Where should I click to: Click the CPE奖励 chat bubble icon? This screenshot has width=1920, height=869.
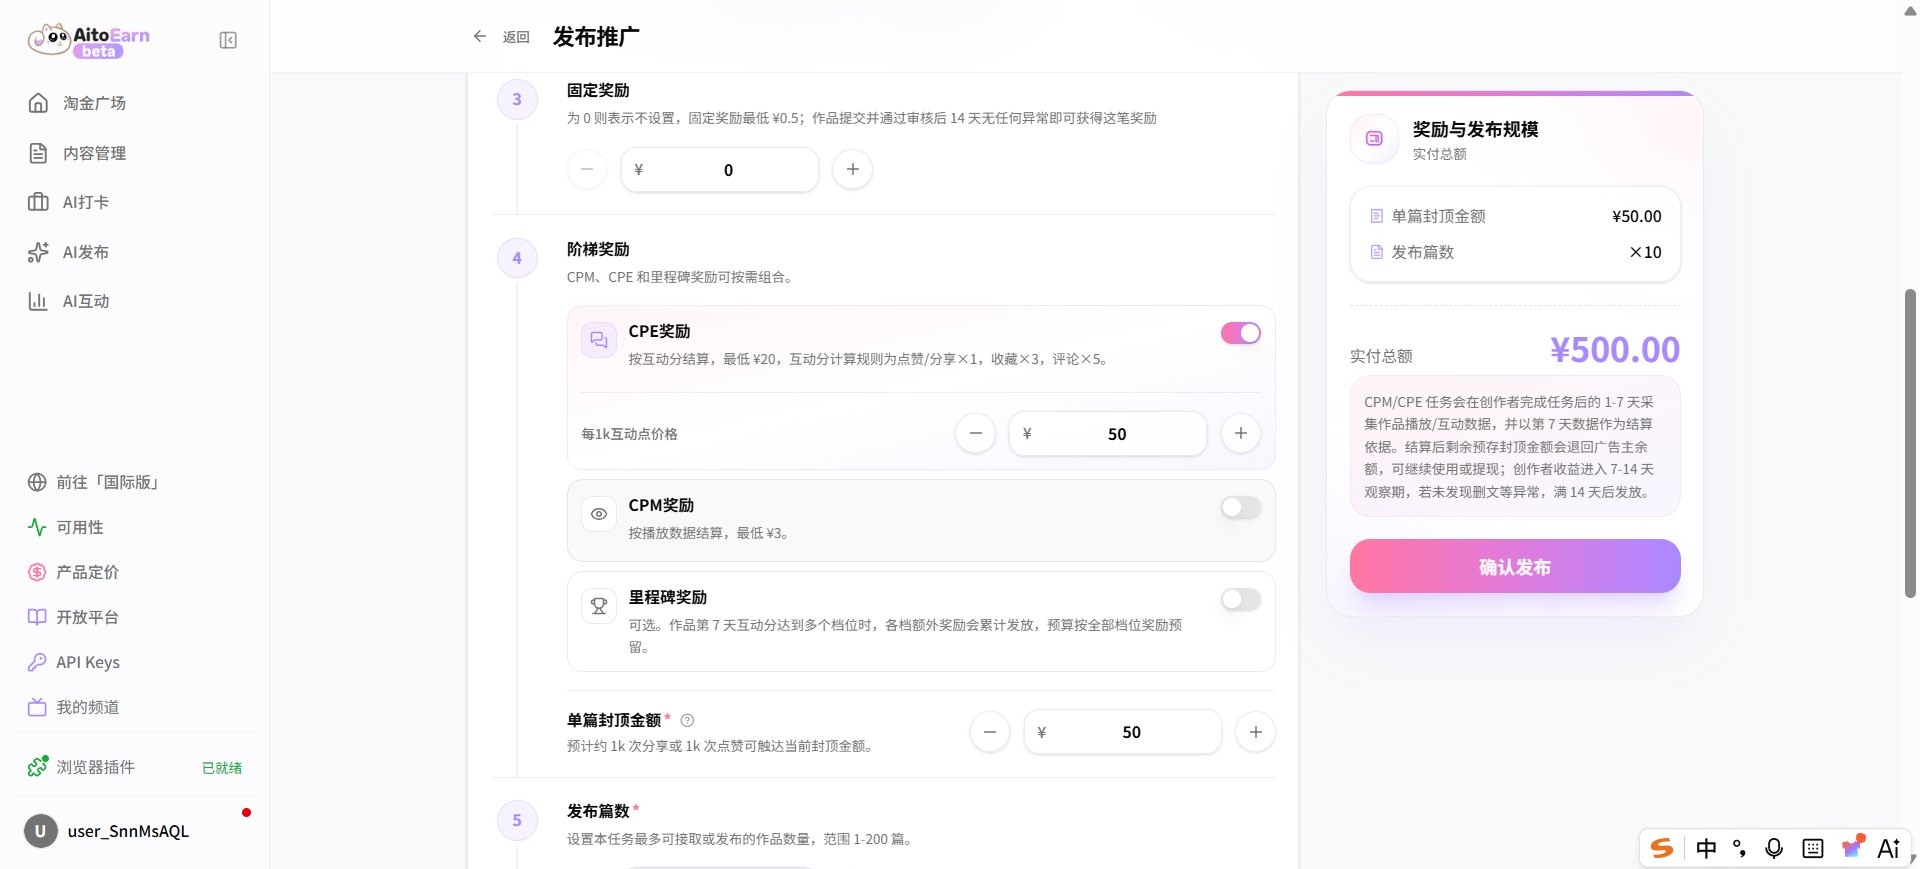pos(599,340)
